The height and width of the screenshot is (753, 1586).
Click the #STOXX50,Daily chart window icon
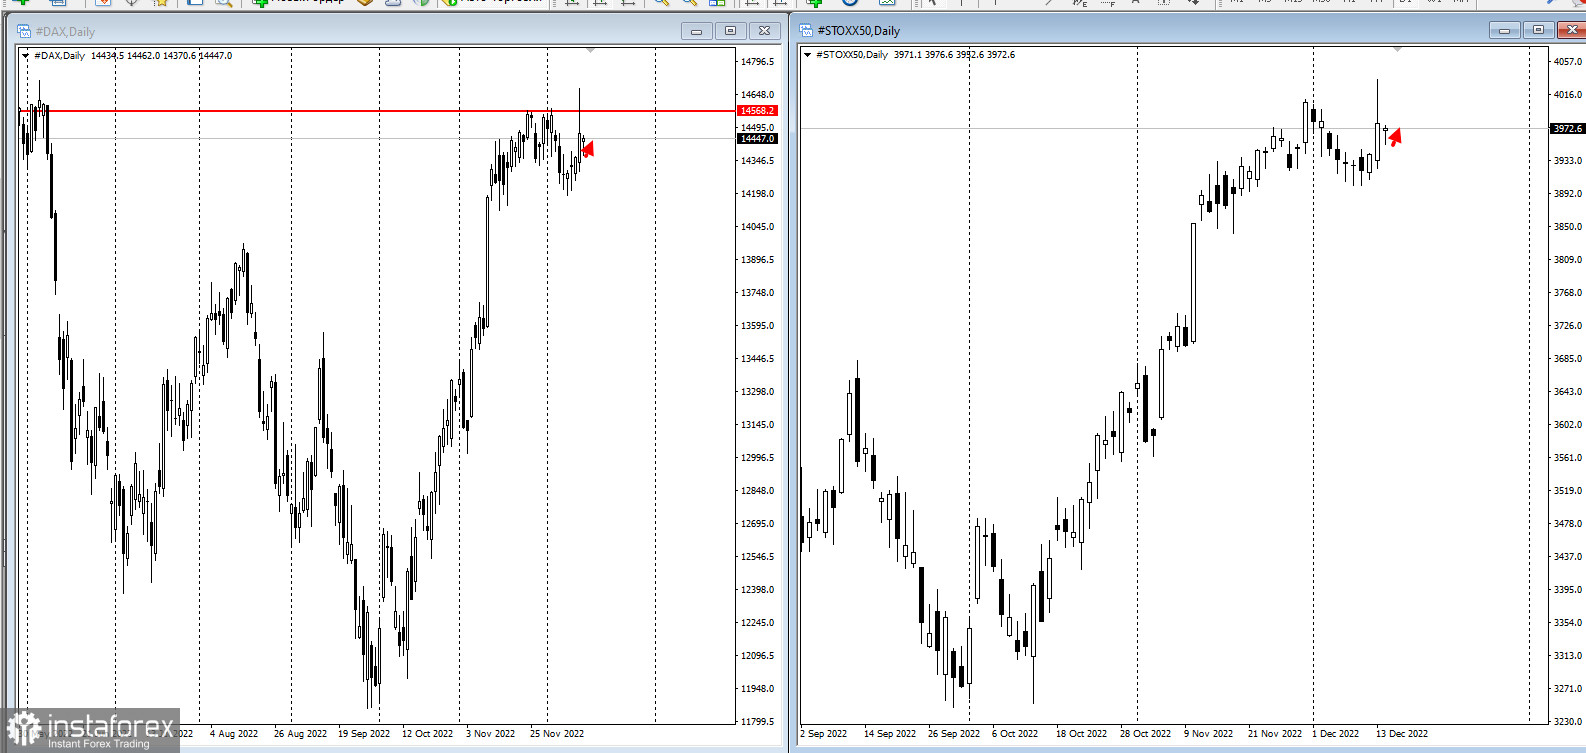click(x=806, y=31)
